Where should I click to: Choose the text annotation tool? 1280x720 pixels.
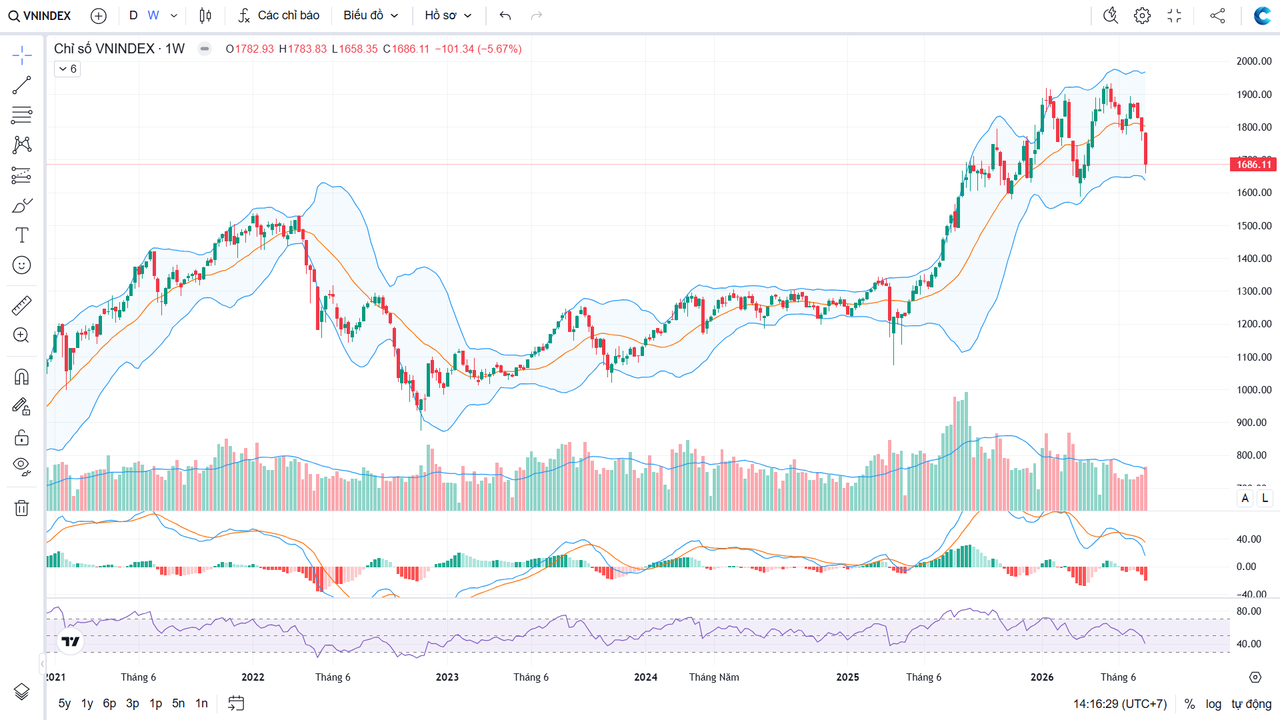pyautogui.click(x=21, y=235)
